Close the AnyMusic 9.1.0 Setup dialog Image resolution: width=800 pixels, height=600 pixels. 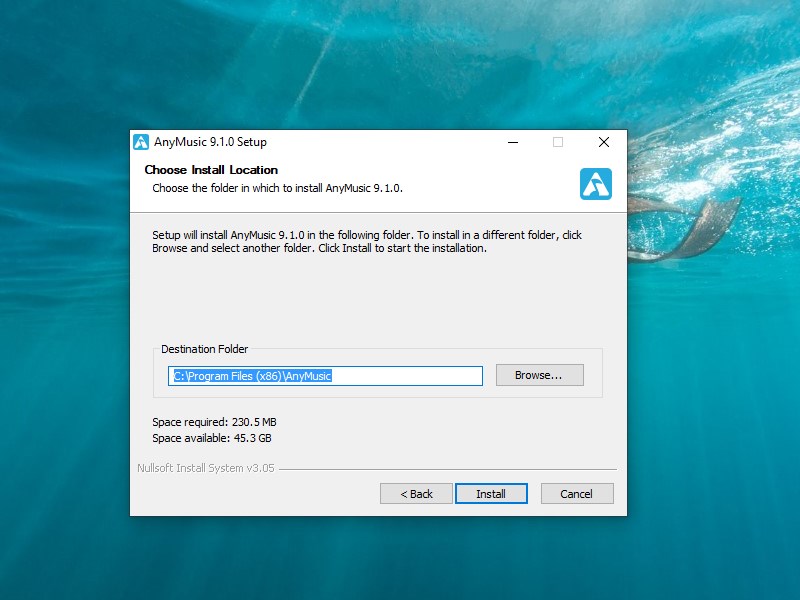pyautogui.click(x=604, y=142)
